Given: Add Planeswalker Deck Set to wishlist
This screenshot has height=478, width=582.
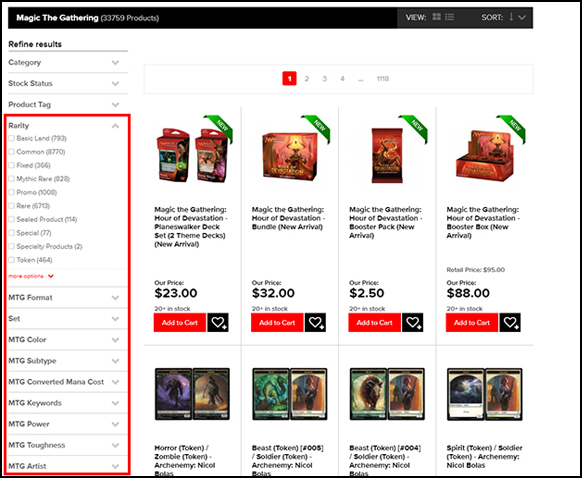Looking at the screenshot, I should pos(218,322).
